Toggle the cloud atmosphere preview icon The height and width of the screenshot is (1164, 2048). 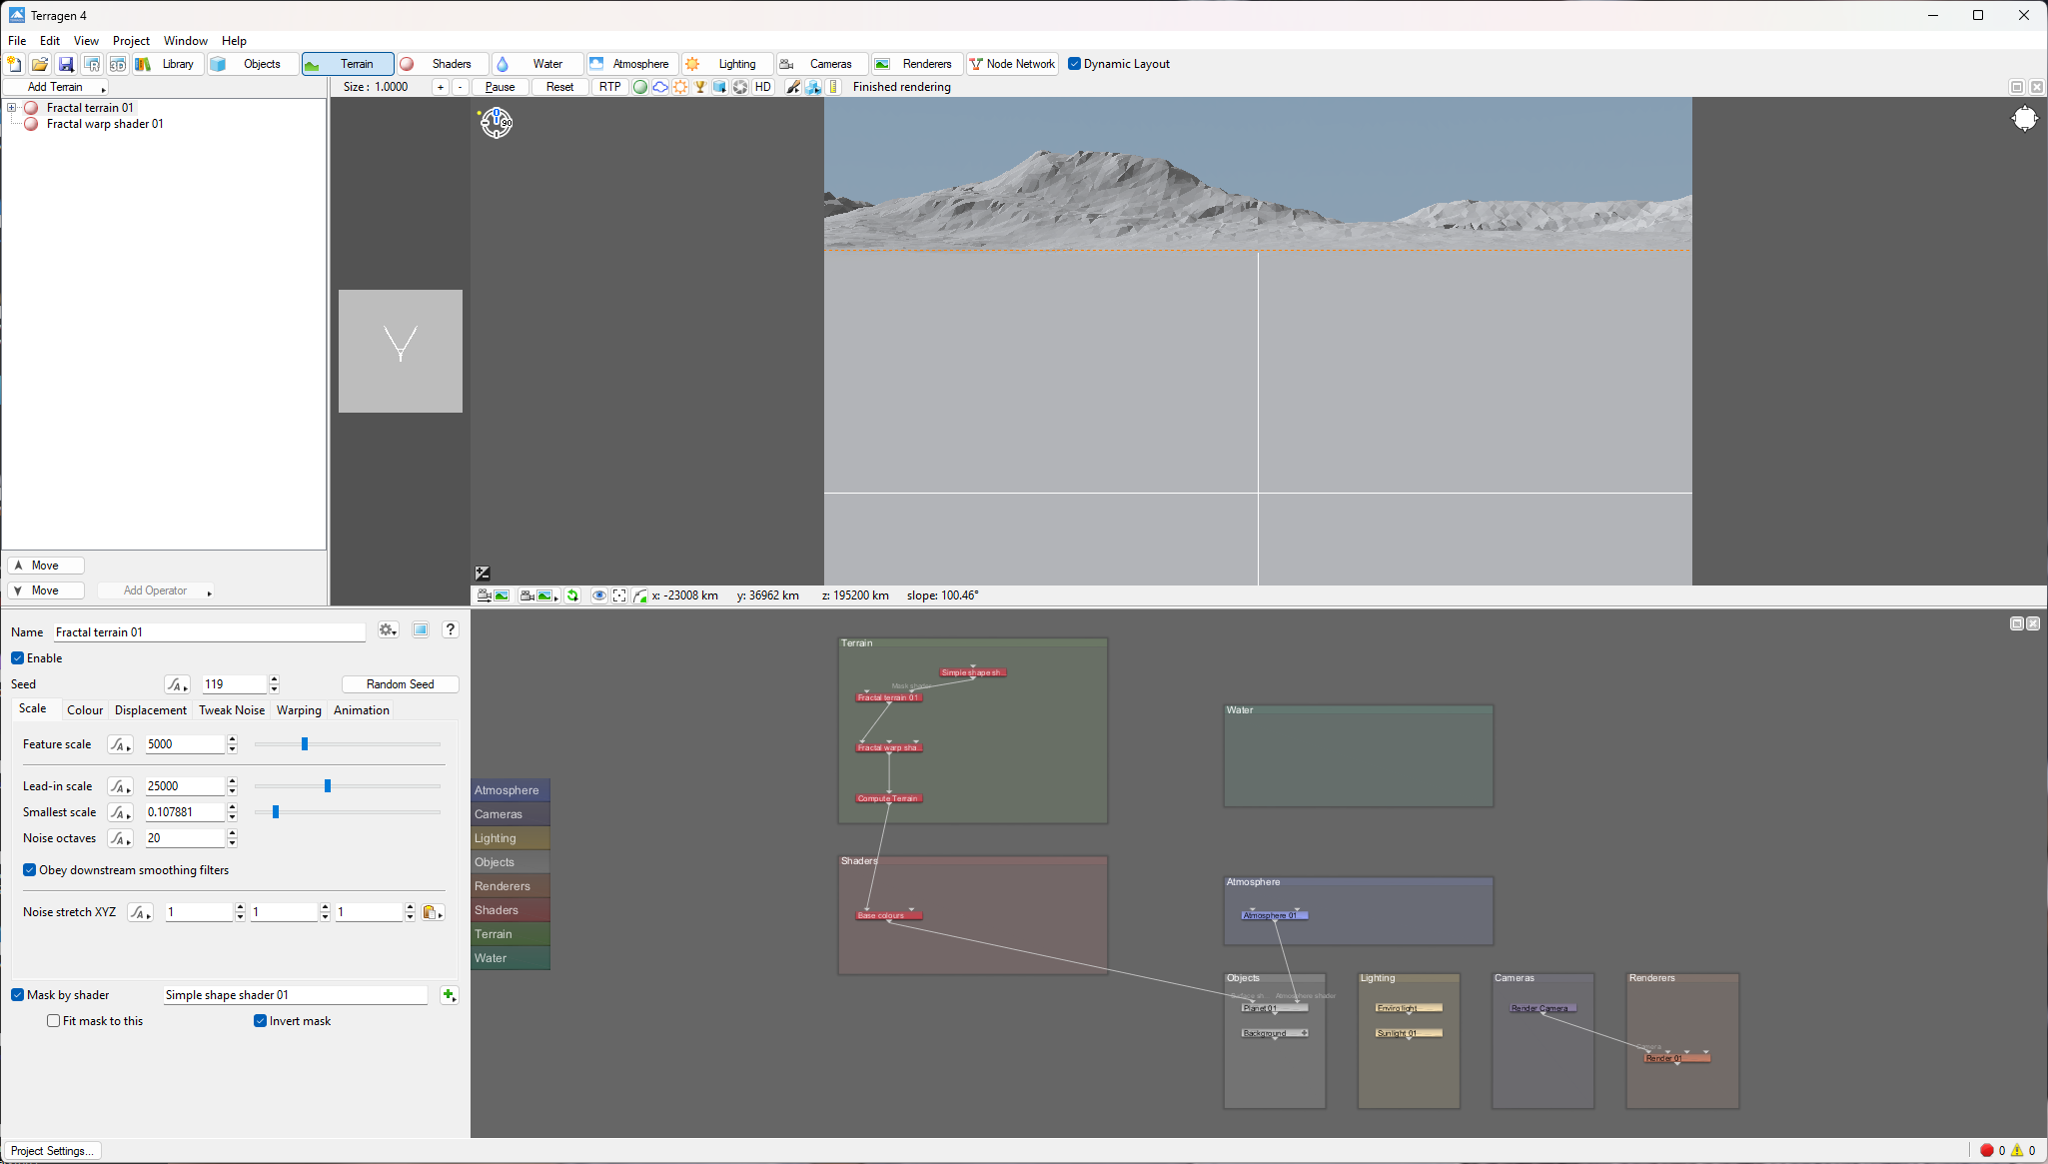point(660,87)
